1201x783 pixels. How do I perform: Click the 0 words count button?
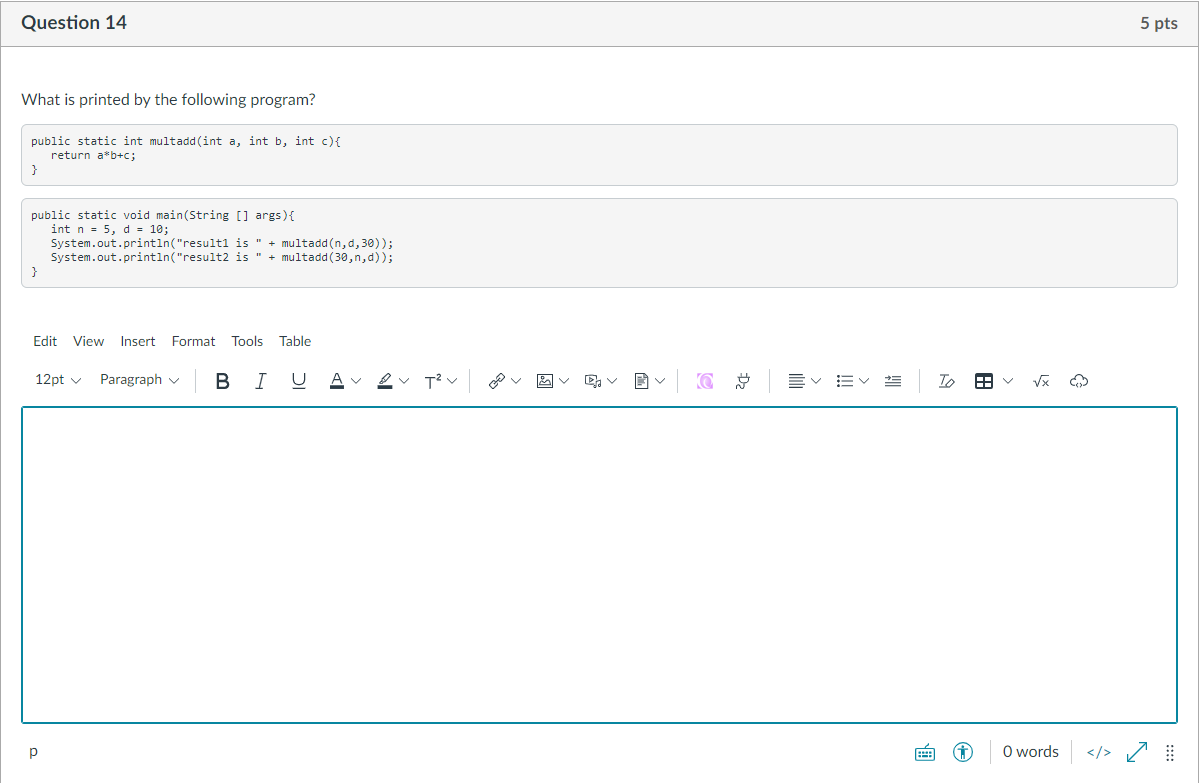click(1031, 751)
